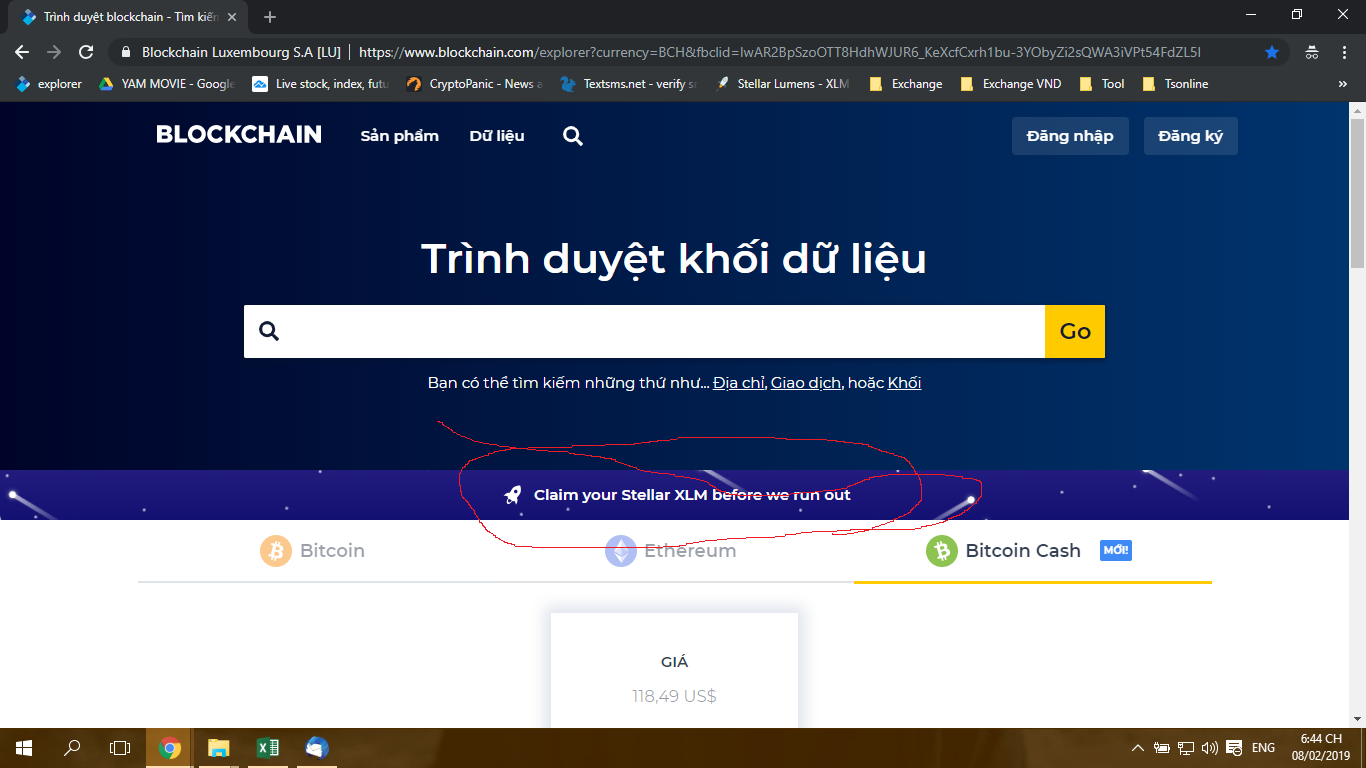The image size is (1366, 768).
Task: Click the 118,49 US$ price value
Action: pyautogui.click(x=674, y=696)
